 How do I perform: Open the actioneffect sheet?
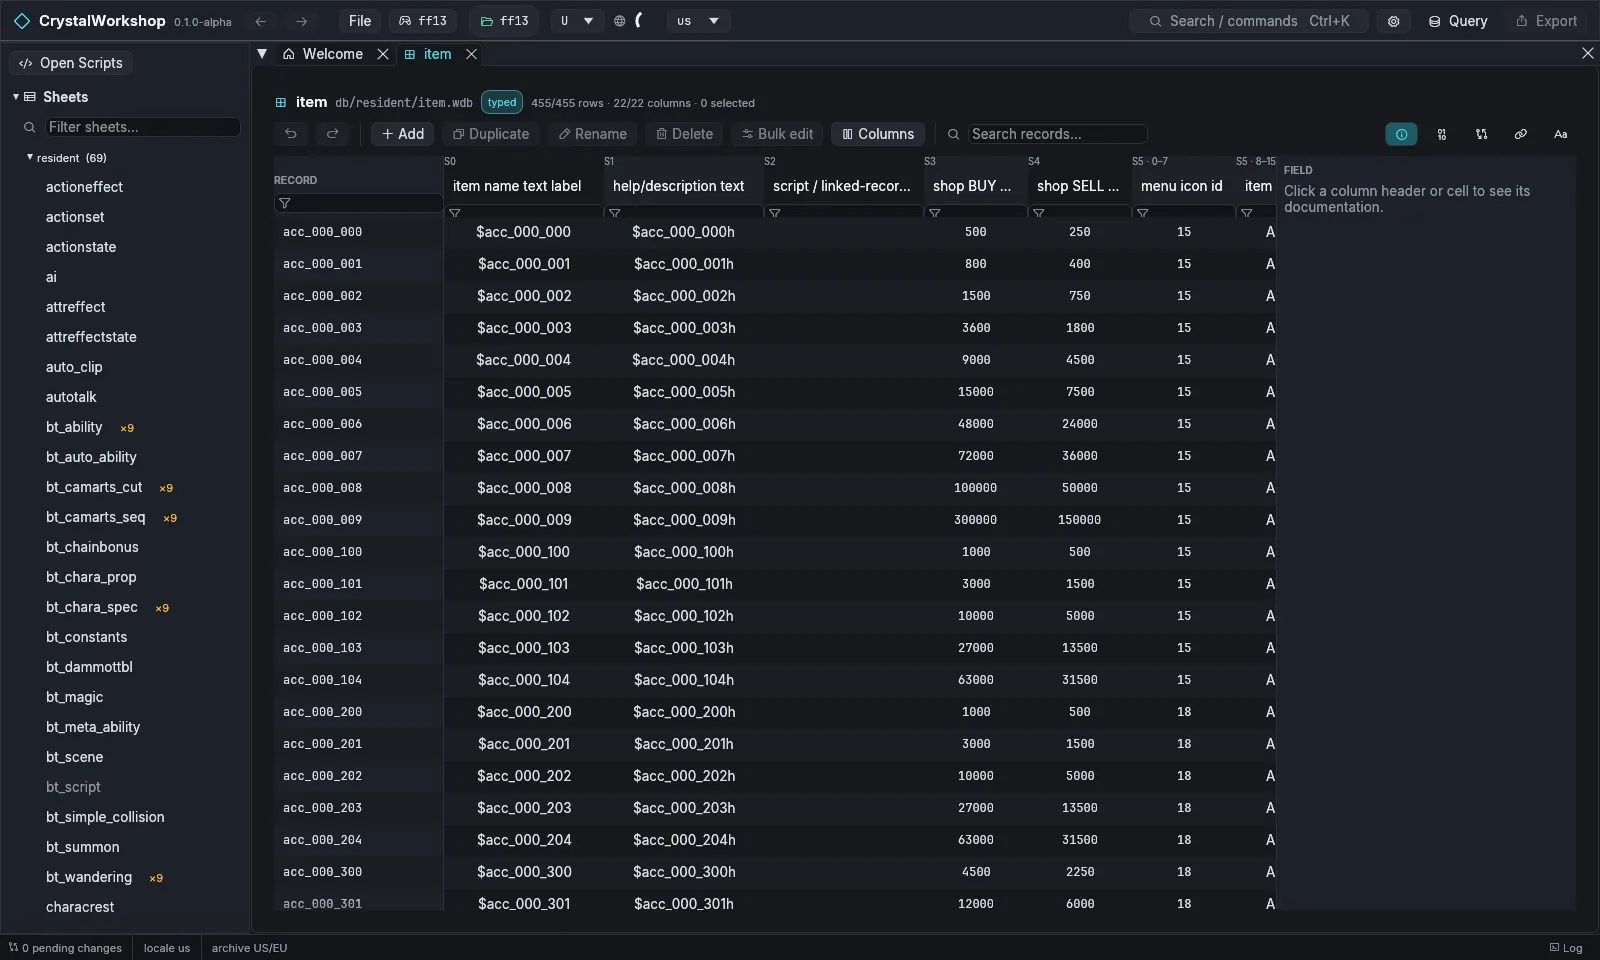pyautogui.click(x=84, y=187)
